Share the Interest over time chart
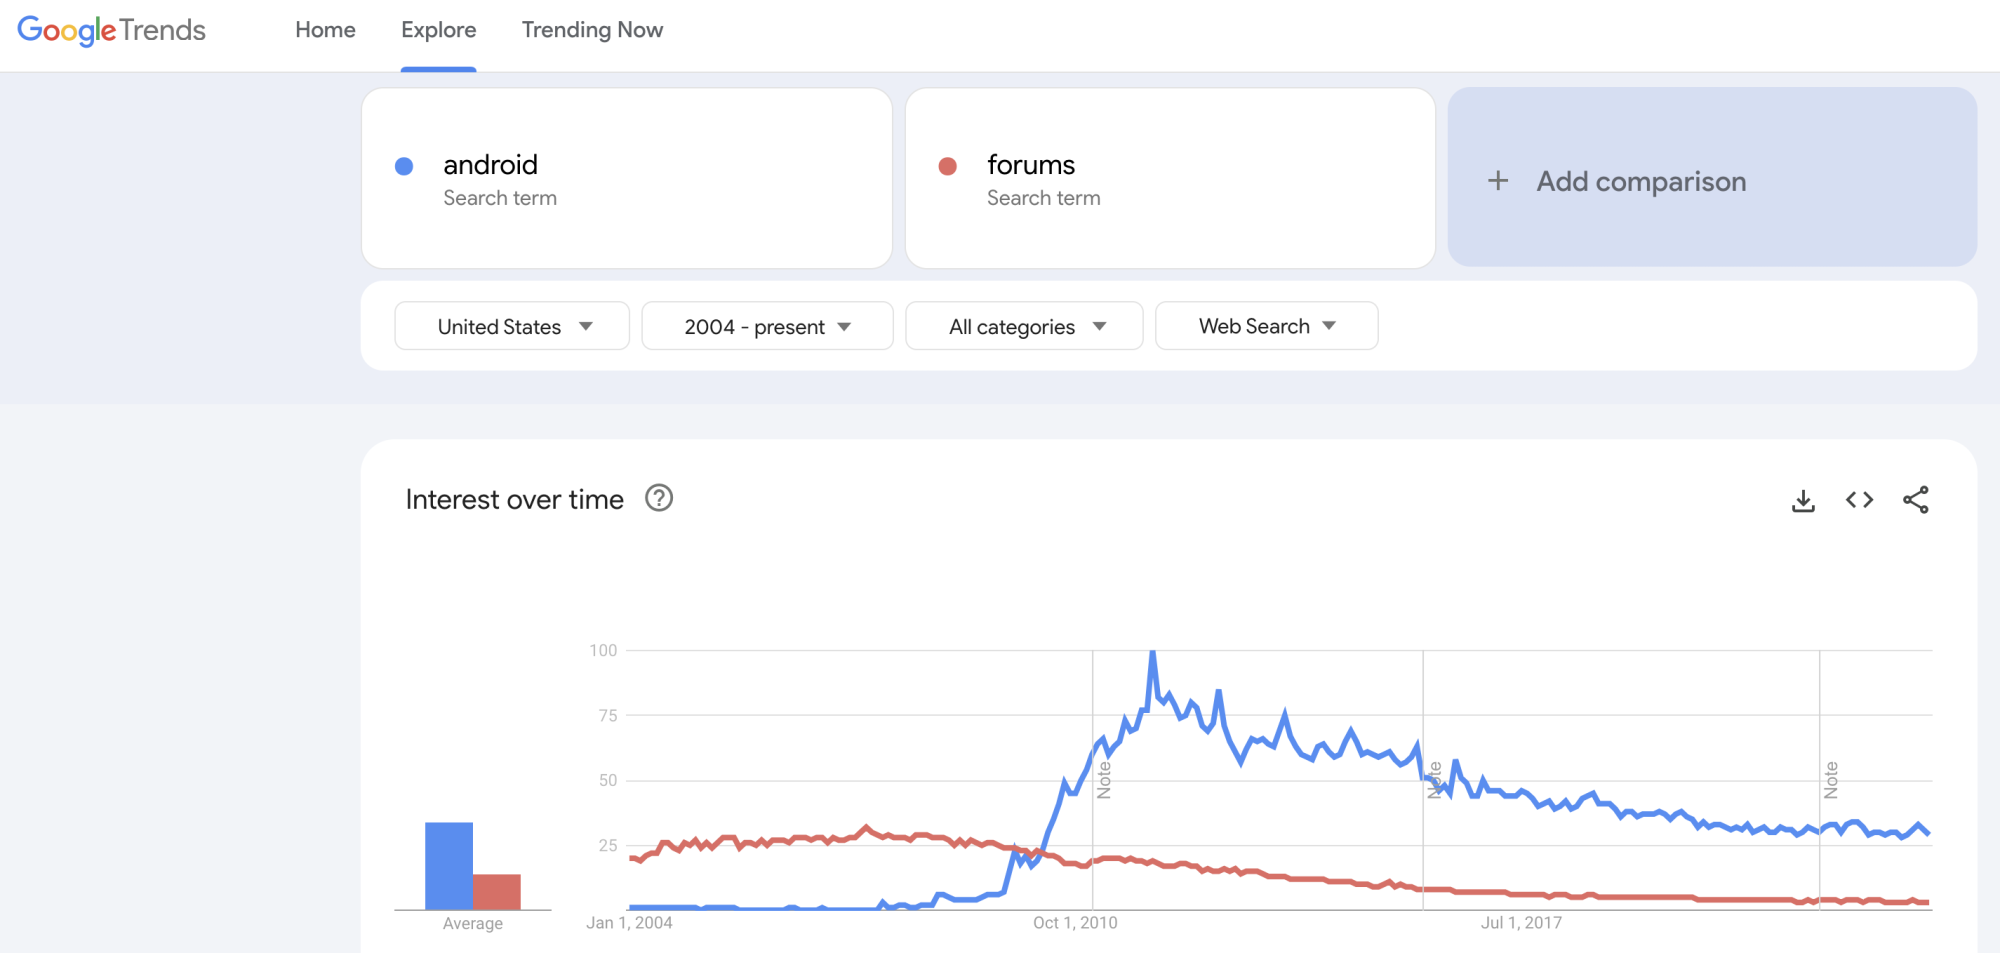2000x953 pixels. (x=1916, y=500)
